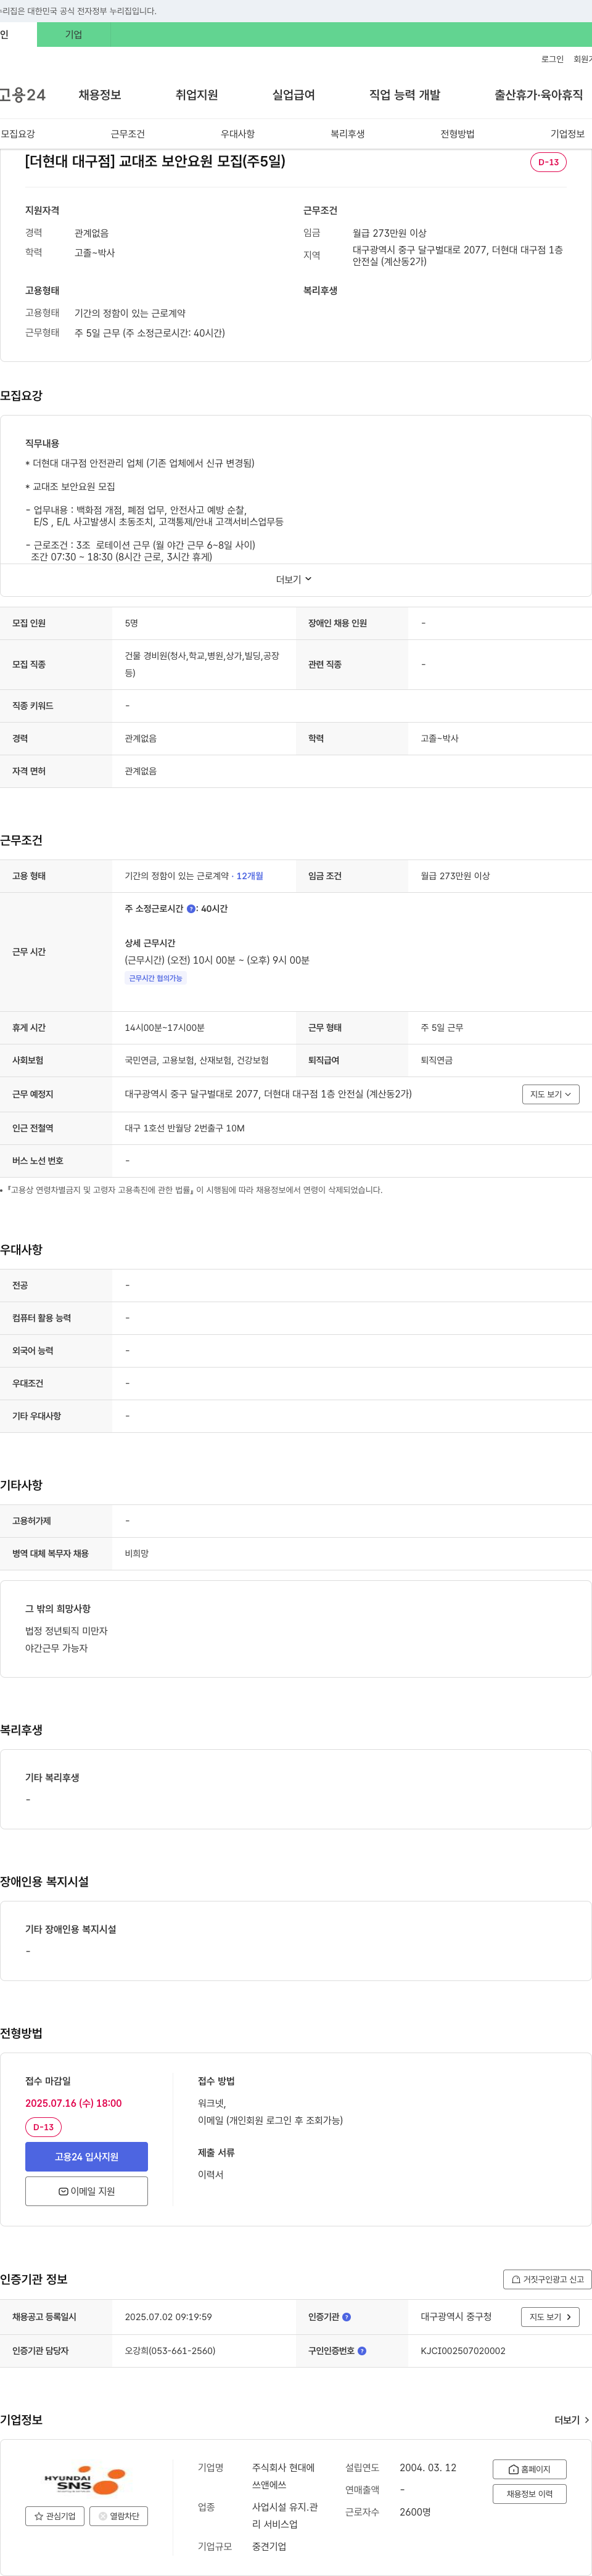Click 등록일시 2025.07.02 09:19:59

tap(168, 2317)
